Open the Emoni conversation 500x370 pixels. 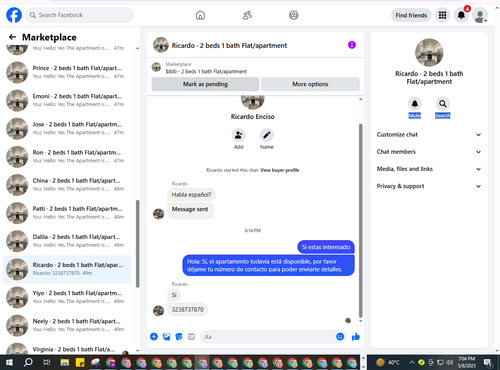pyautogui.click(x=67, y=100)
